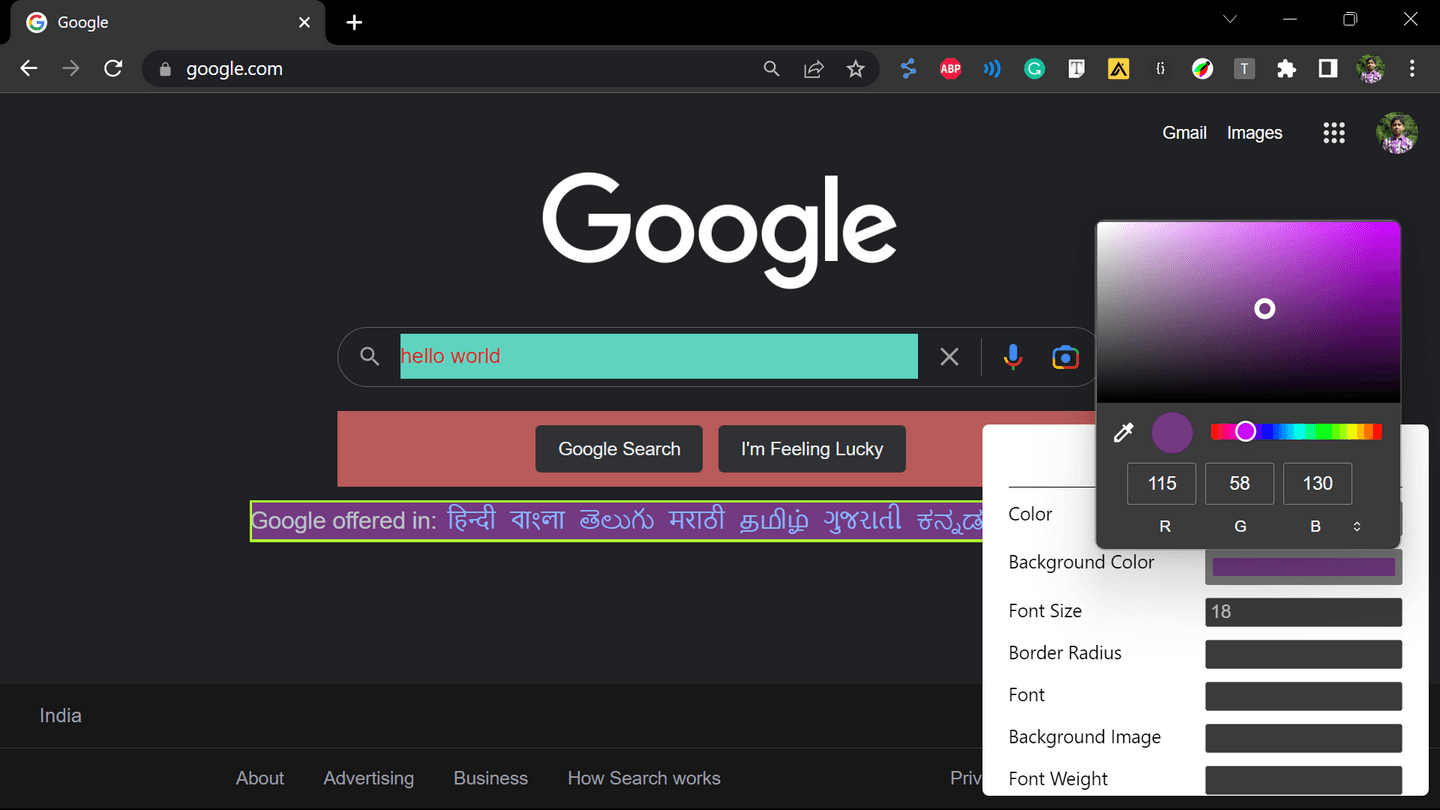Select the Google tab
This screenshot has width=1440, height=810.
point(167,24)
